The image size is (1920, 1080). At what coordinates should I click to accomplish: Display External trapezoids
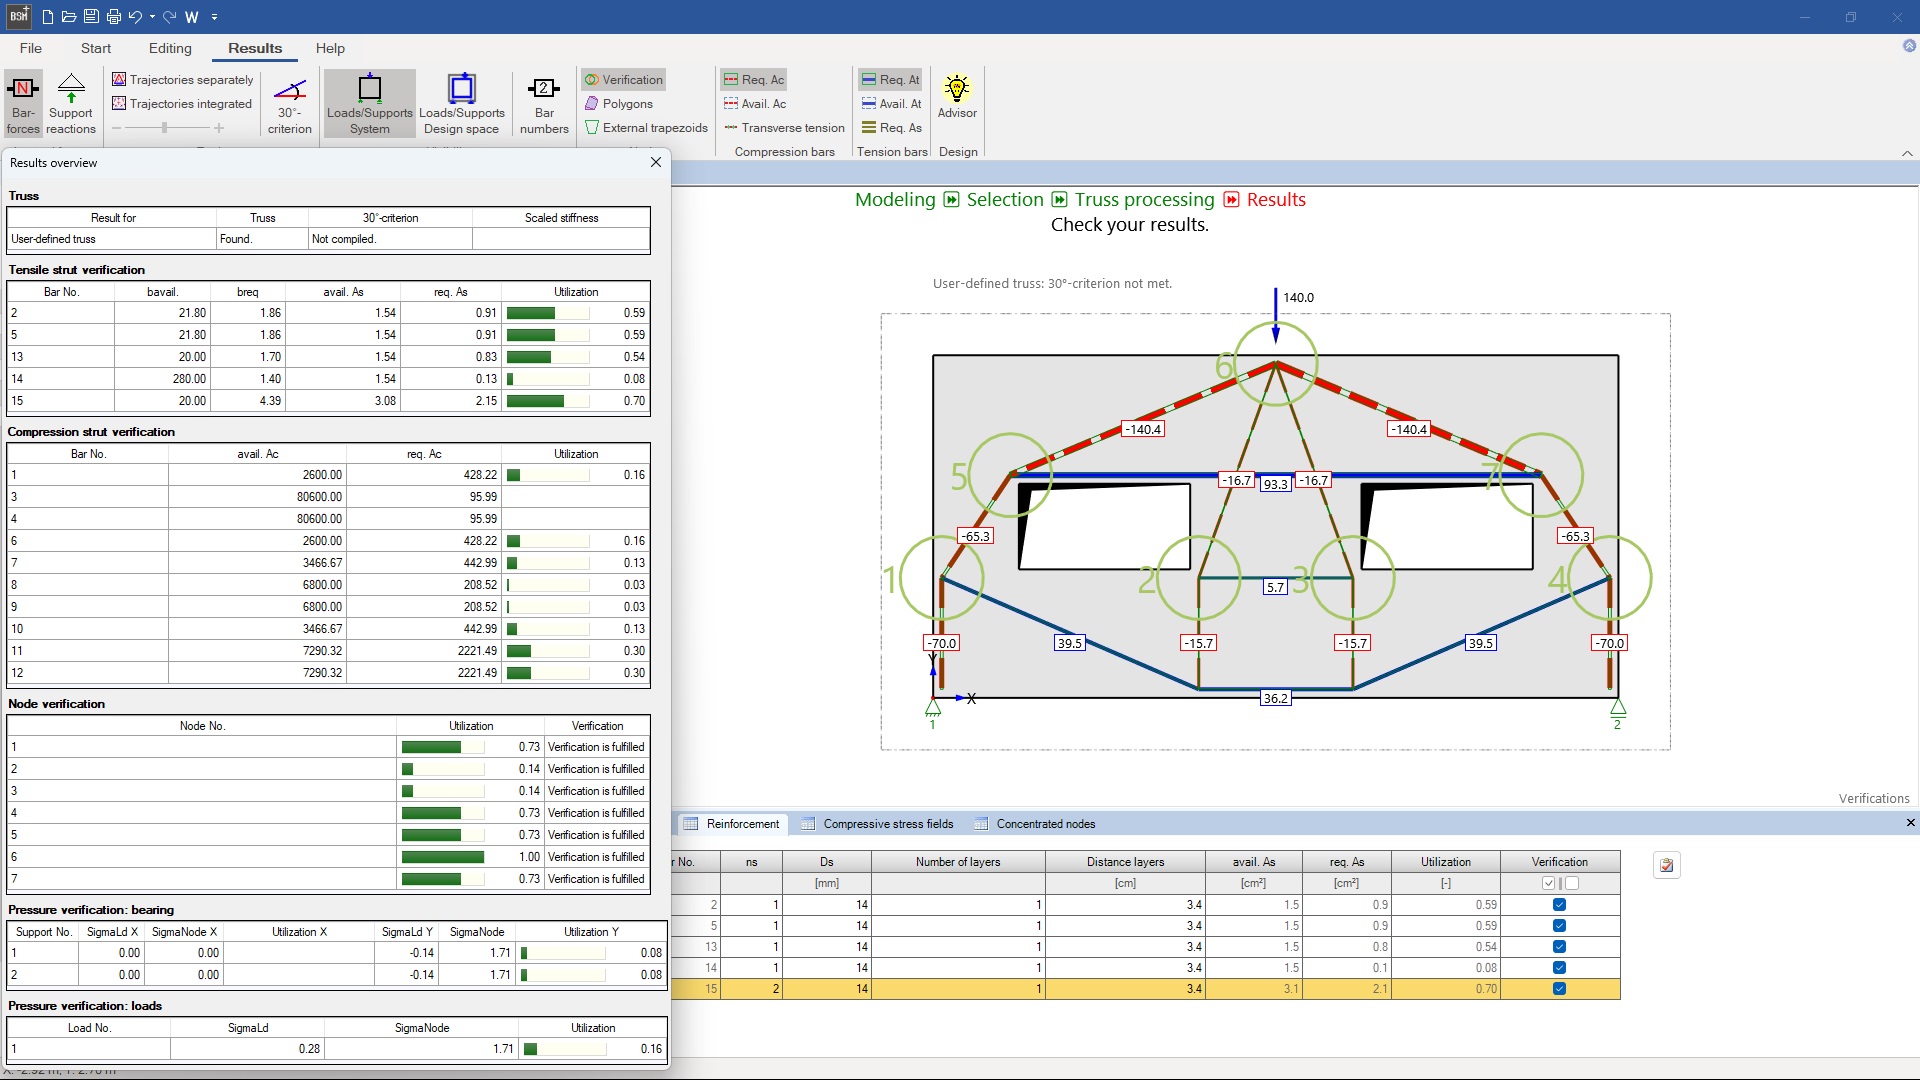[x=646, y=127]
